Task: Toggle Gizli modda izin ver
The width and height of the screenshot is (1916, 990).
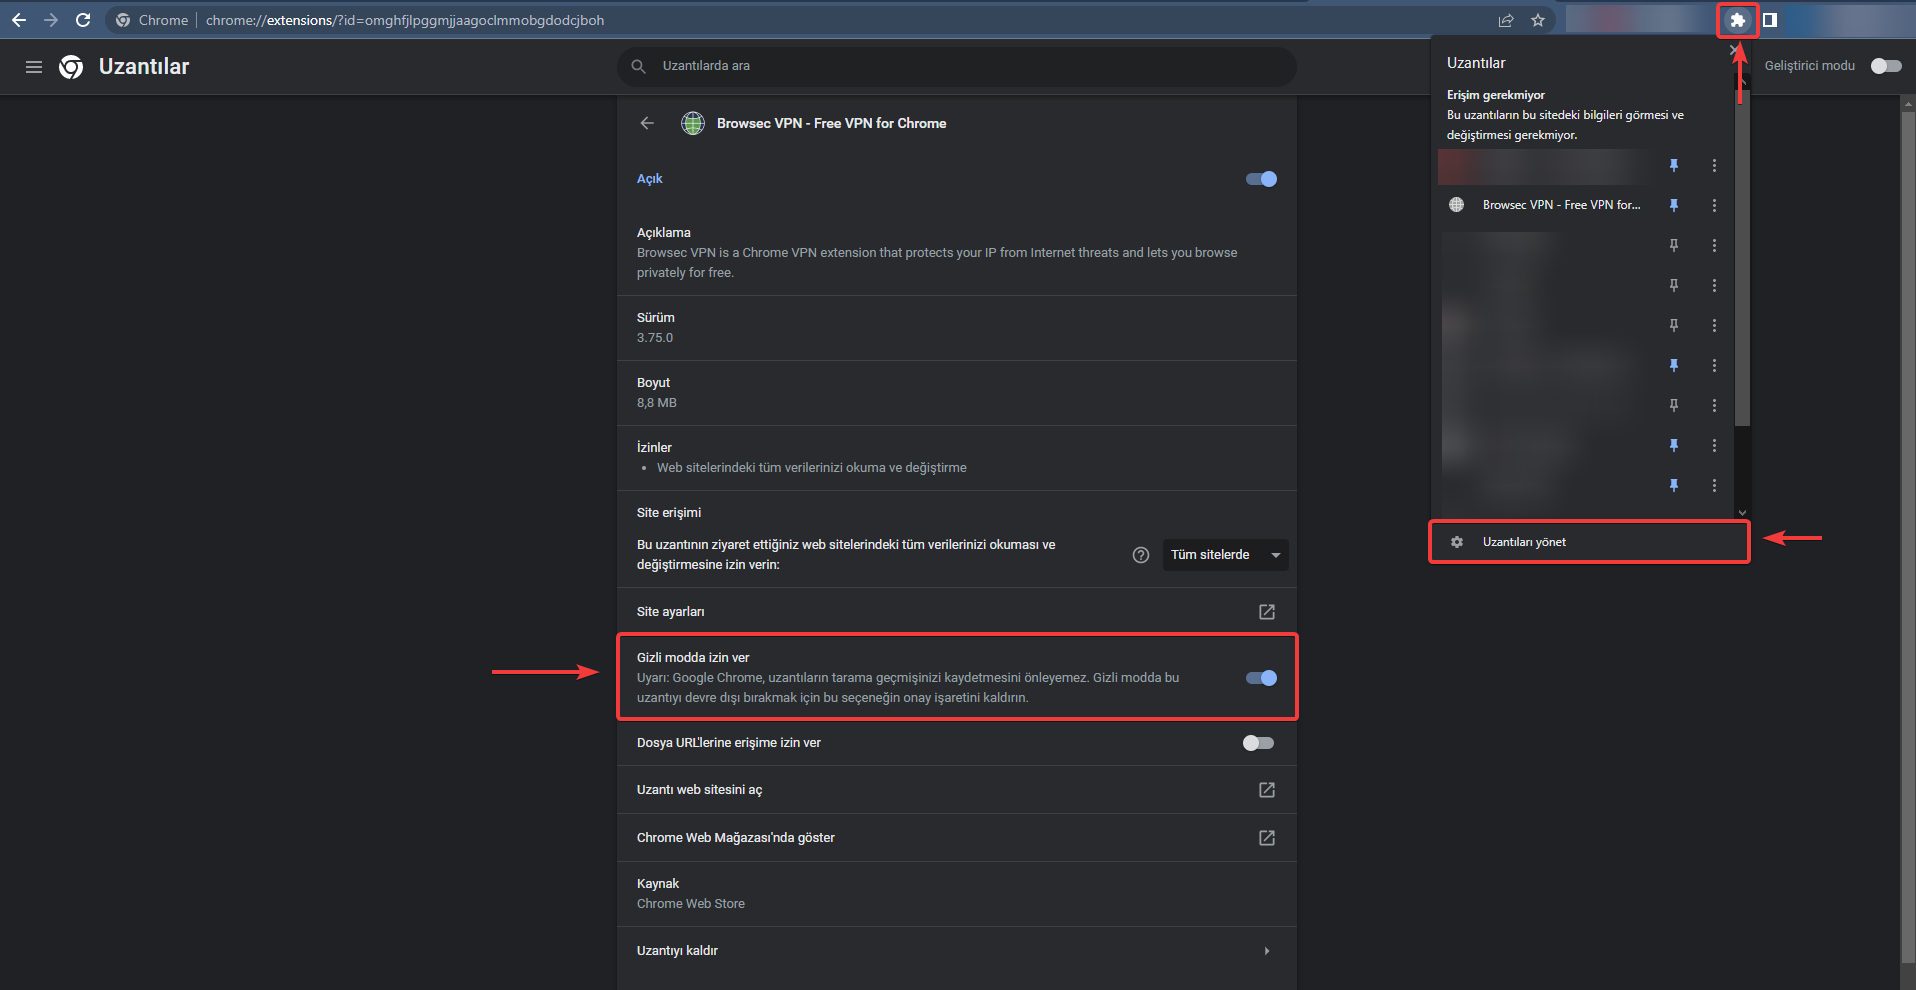Action: (1261, 678)
